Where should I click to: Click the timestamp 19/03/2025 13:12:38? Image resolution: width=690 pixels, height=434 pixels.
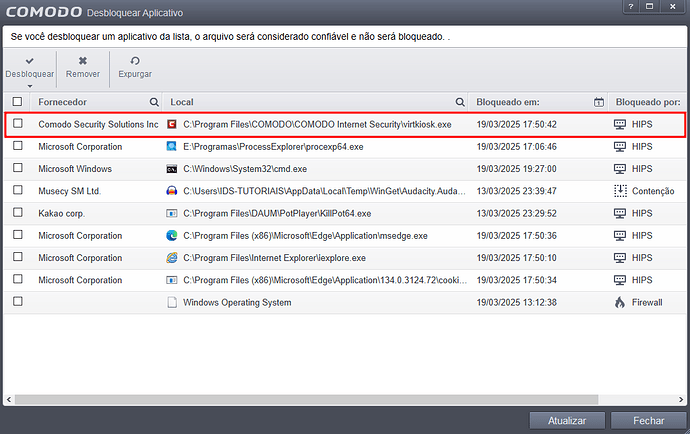(517, 302)
